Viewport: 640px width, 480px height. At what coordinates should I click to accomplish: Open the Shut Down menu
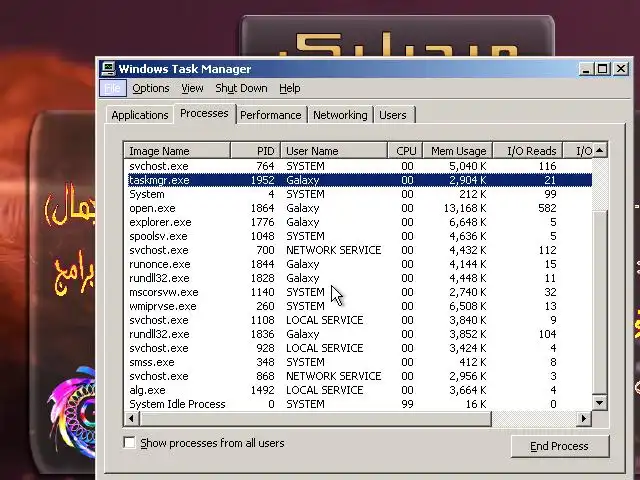click(241, 88)
